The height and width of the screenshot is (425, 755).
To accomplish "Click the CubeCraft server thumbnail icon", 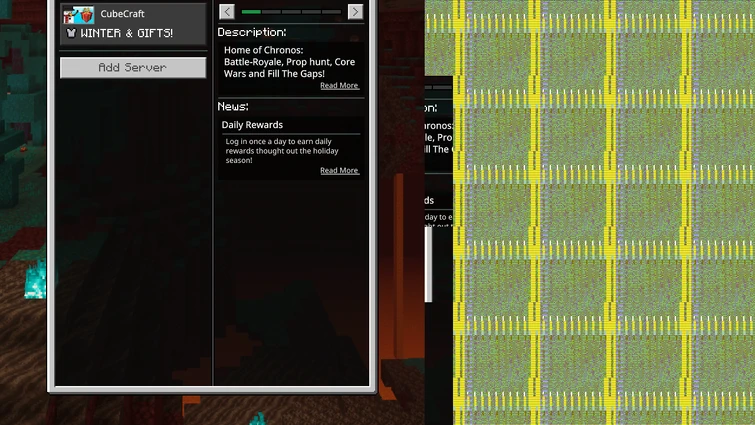I will point(78,15).
